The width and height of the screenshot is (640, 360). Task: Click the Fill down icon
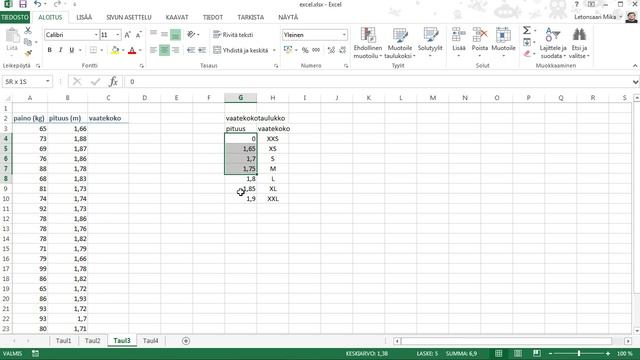tap(527, 42)
